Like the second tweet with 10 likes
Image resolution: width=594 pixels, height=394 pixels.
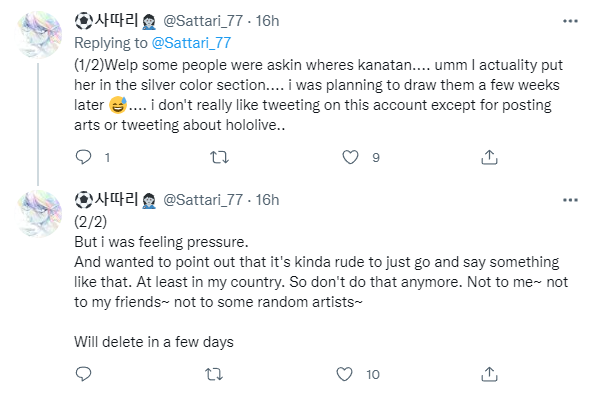(345, 374)
